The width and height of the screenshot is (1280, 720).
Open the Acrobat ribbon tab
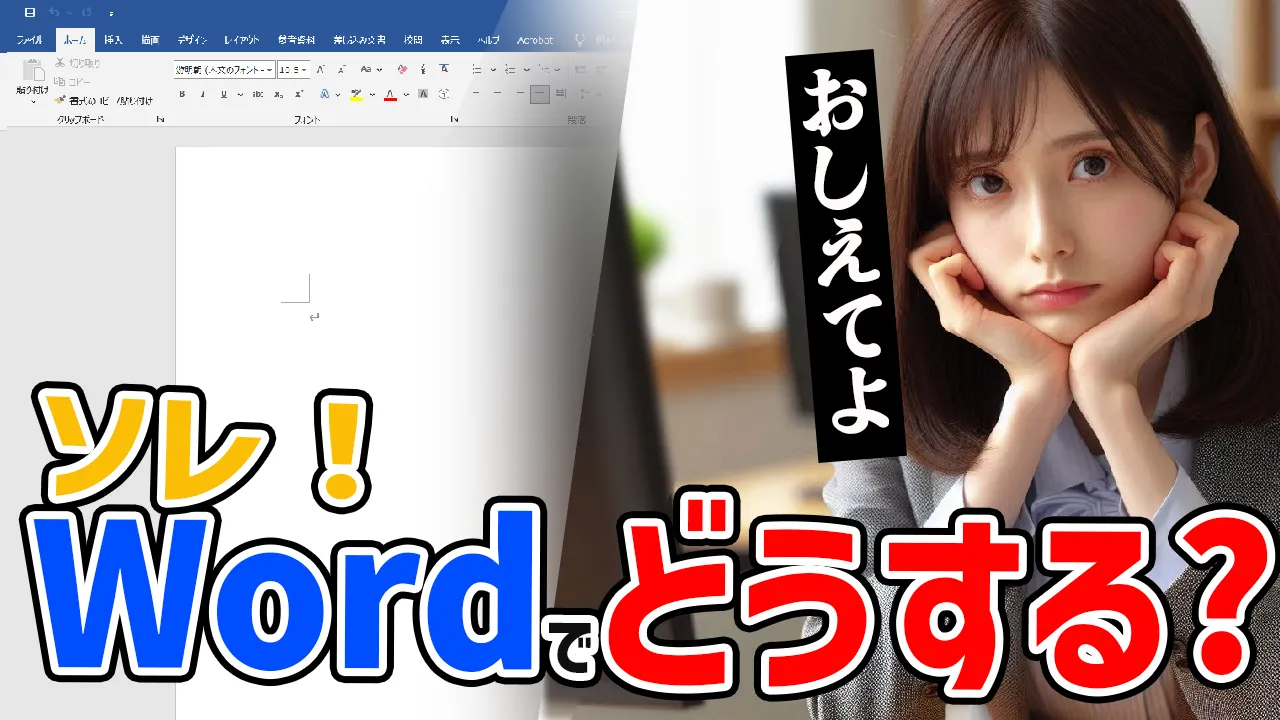[535, 40]
